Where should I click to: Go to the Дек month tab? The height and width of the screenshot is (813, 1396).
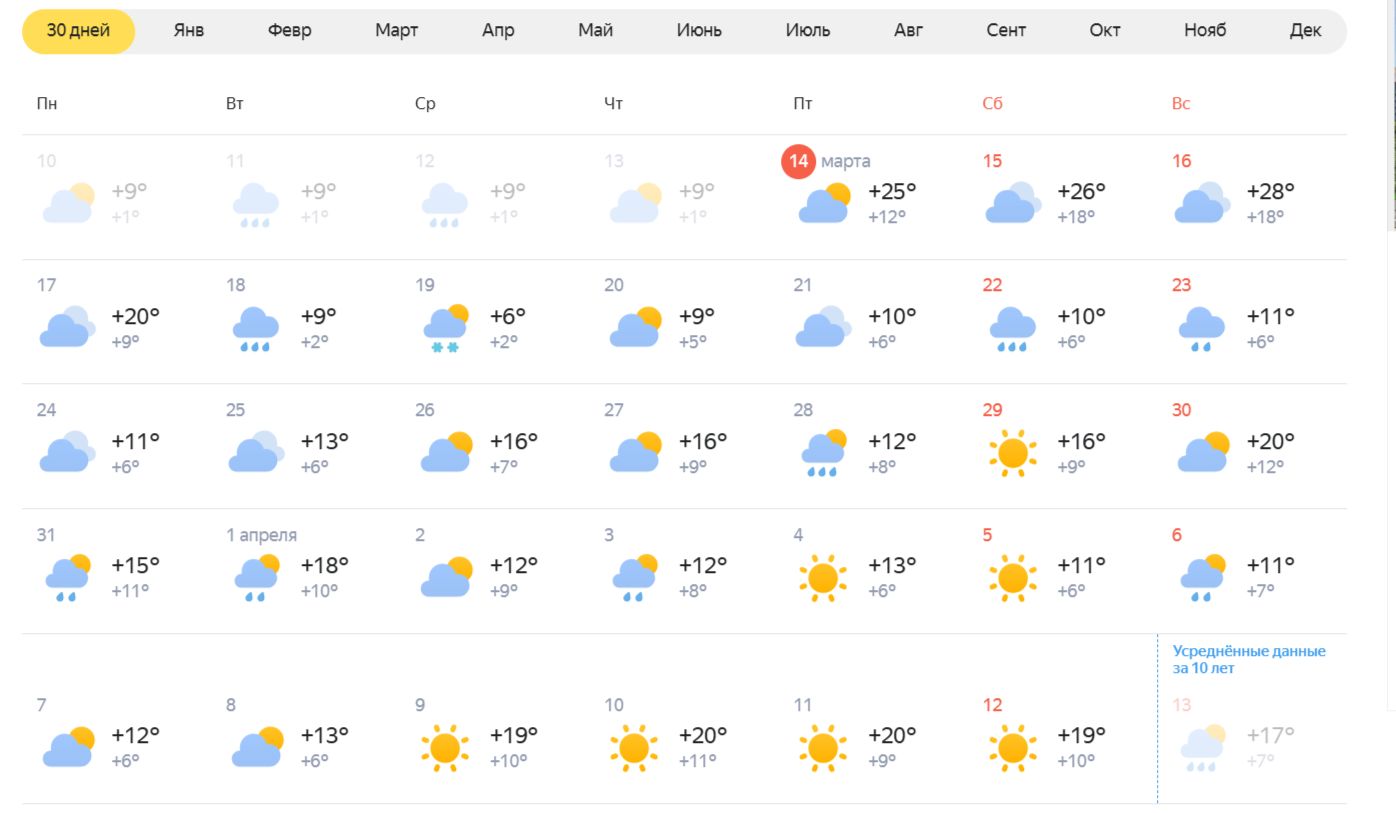1305,30
